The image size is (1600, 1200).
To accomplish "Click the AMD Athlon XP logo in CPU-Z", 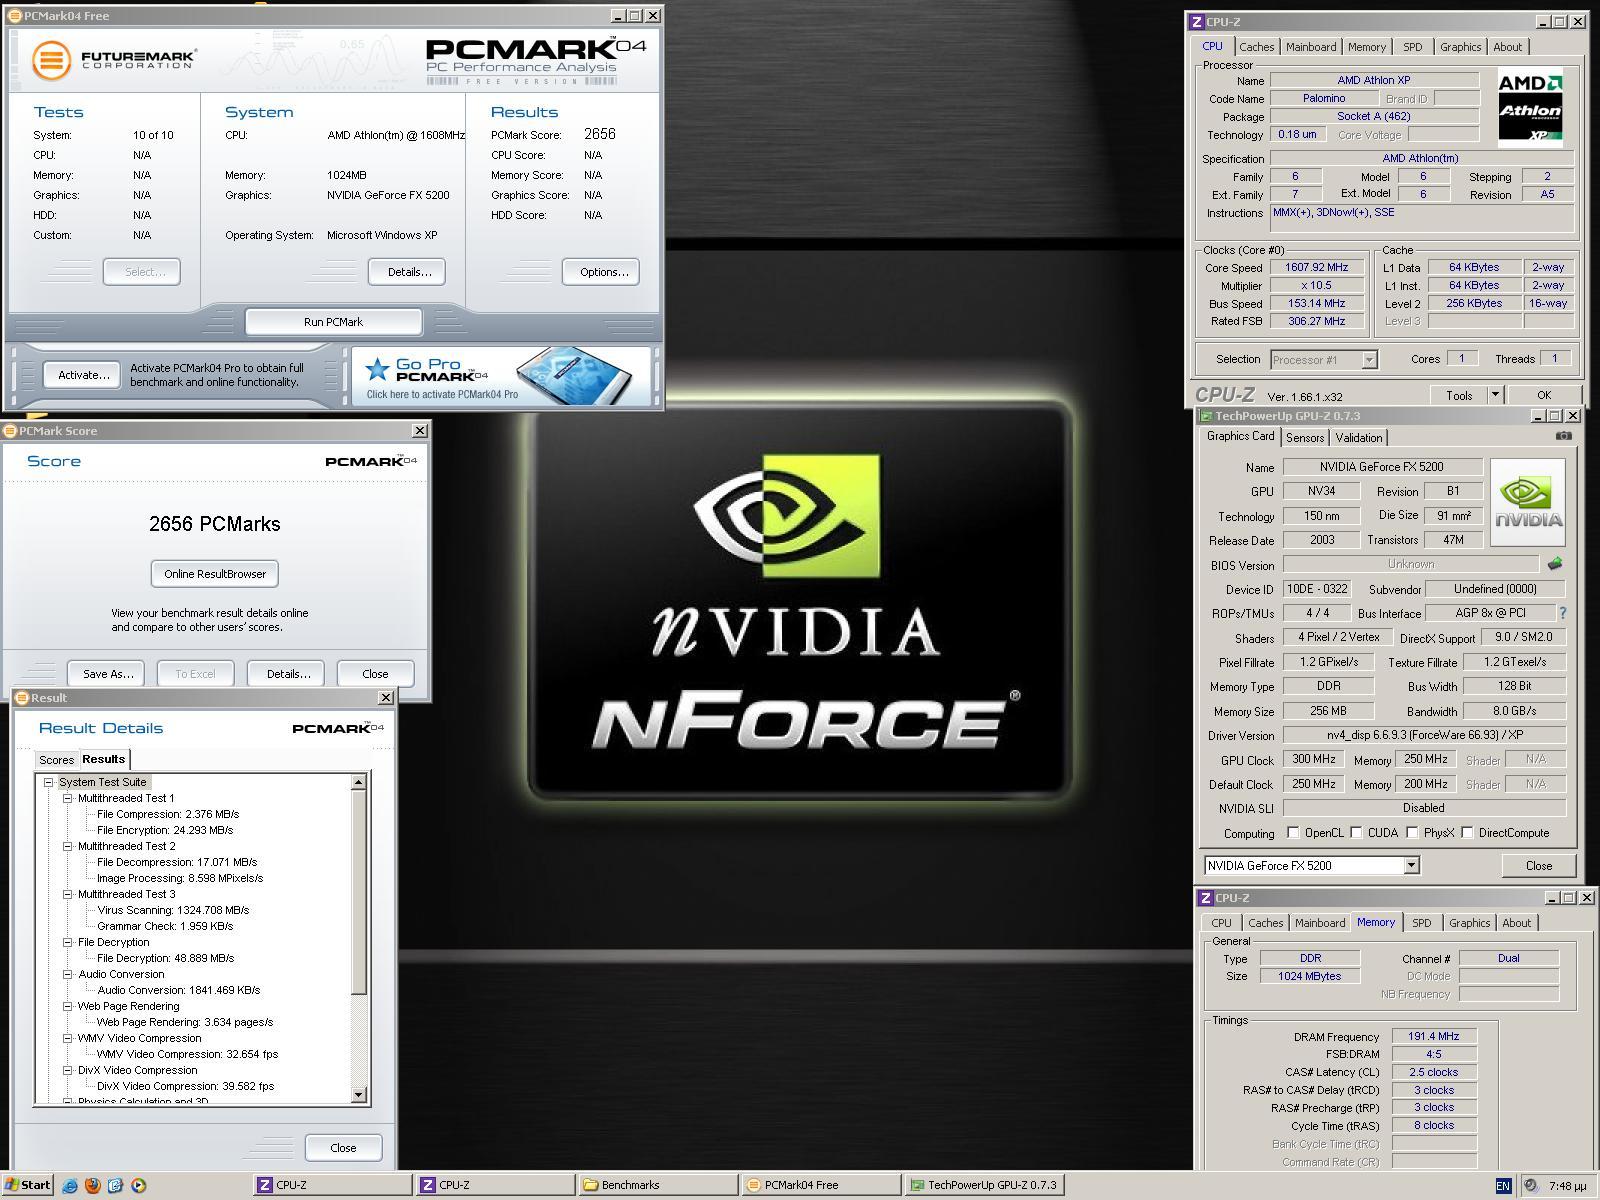I will [x=1530, y=107].
